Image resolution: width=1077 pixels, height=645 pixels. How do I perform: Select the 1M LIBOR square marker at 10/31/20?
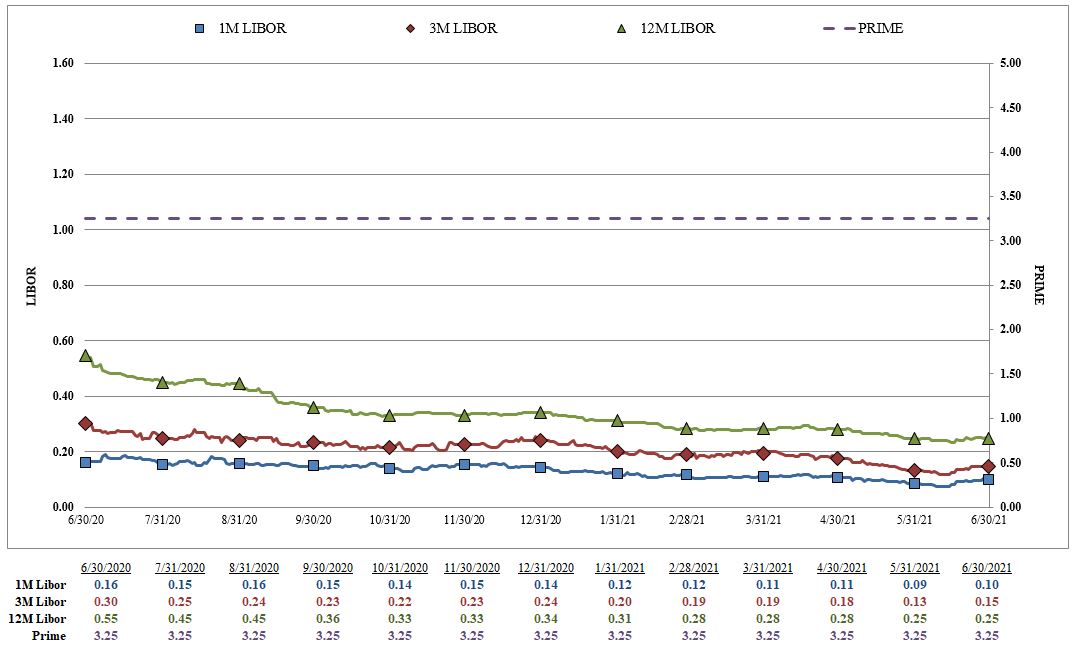[389, 468]
